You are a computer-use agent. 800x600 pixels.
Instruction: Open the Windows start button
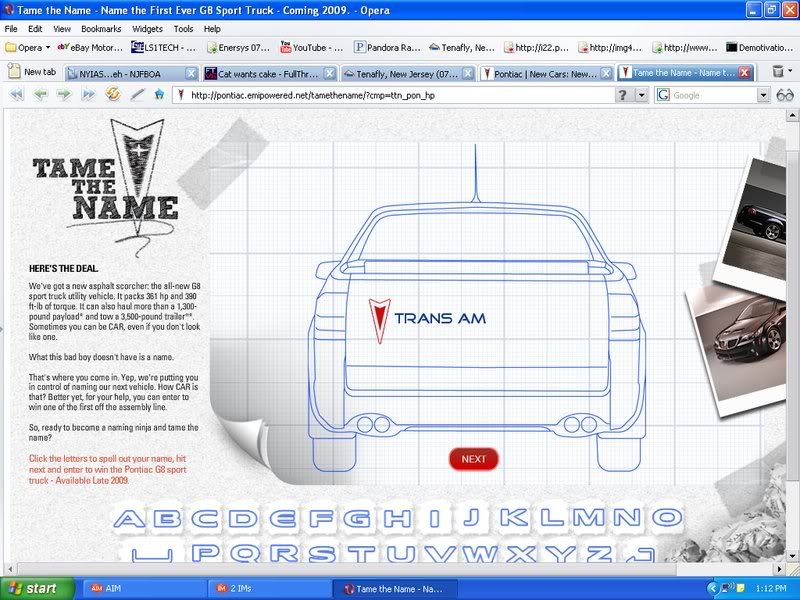(x=37, y=589)
